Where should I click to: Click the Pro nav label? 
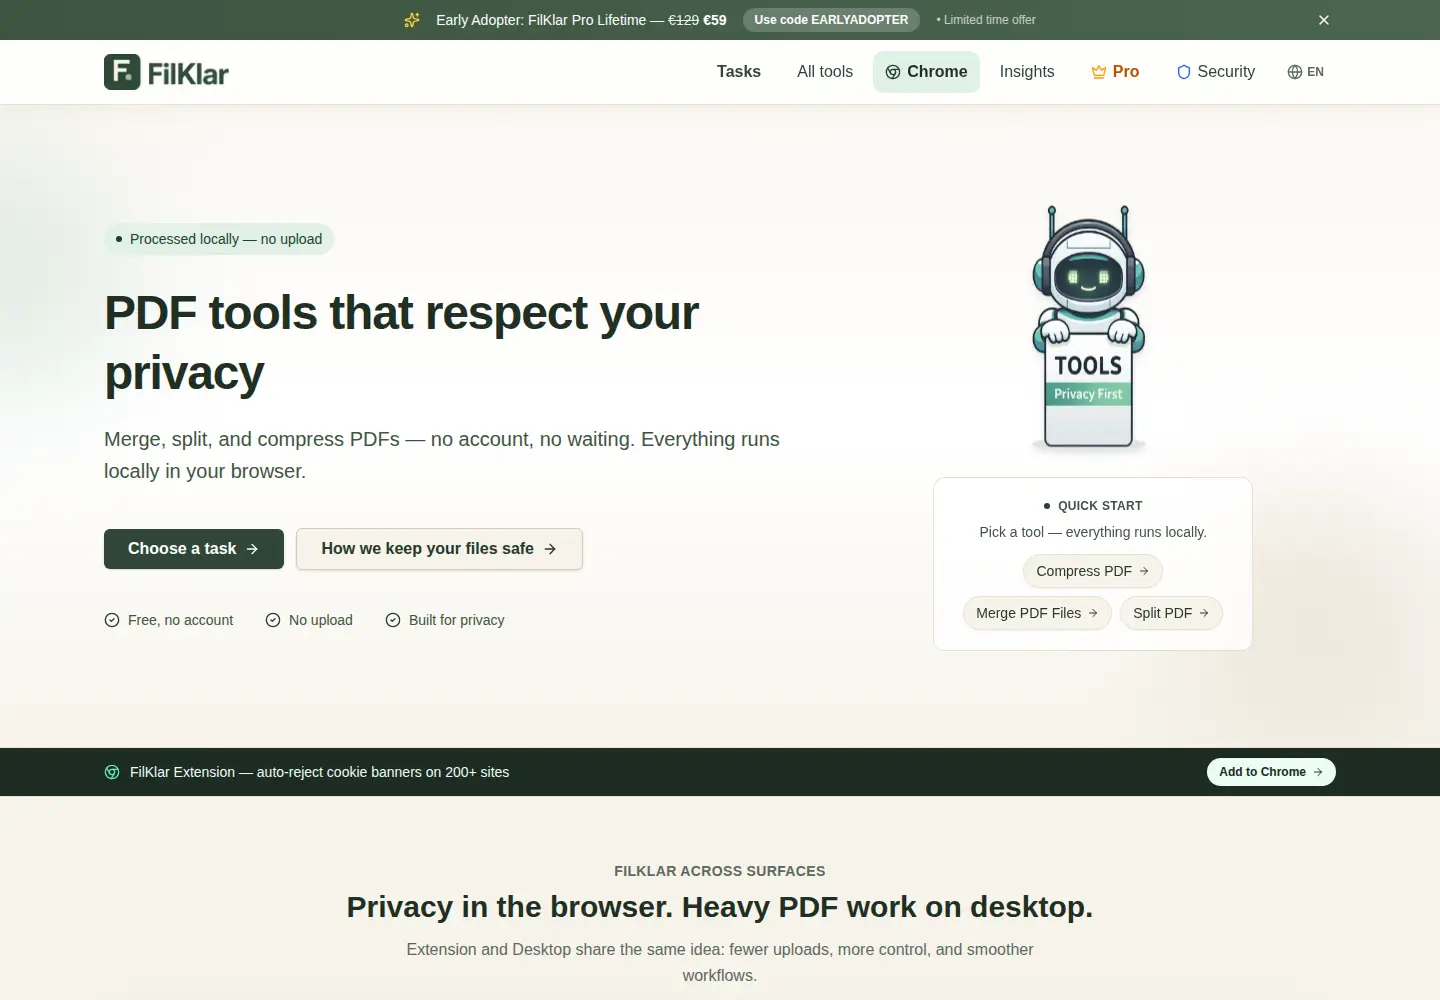pos(1126,72)
